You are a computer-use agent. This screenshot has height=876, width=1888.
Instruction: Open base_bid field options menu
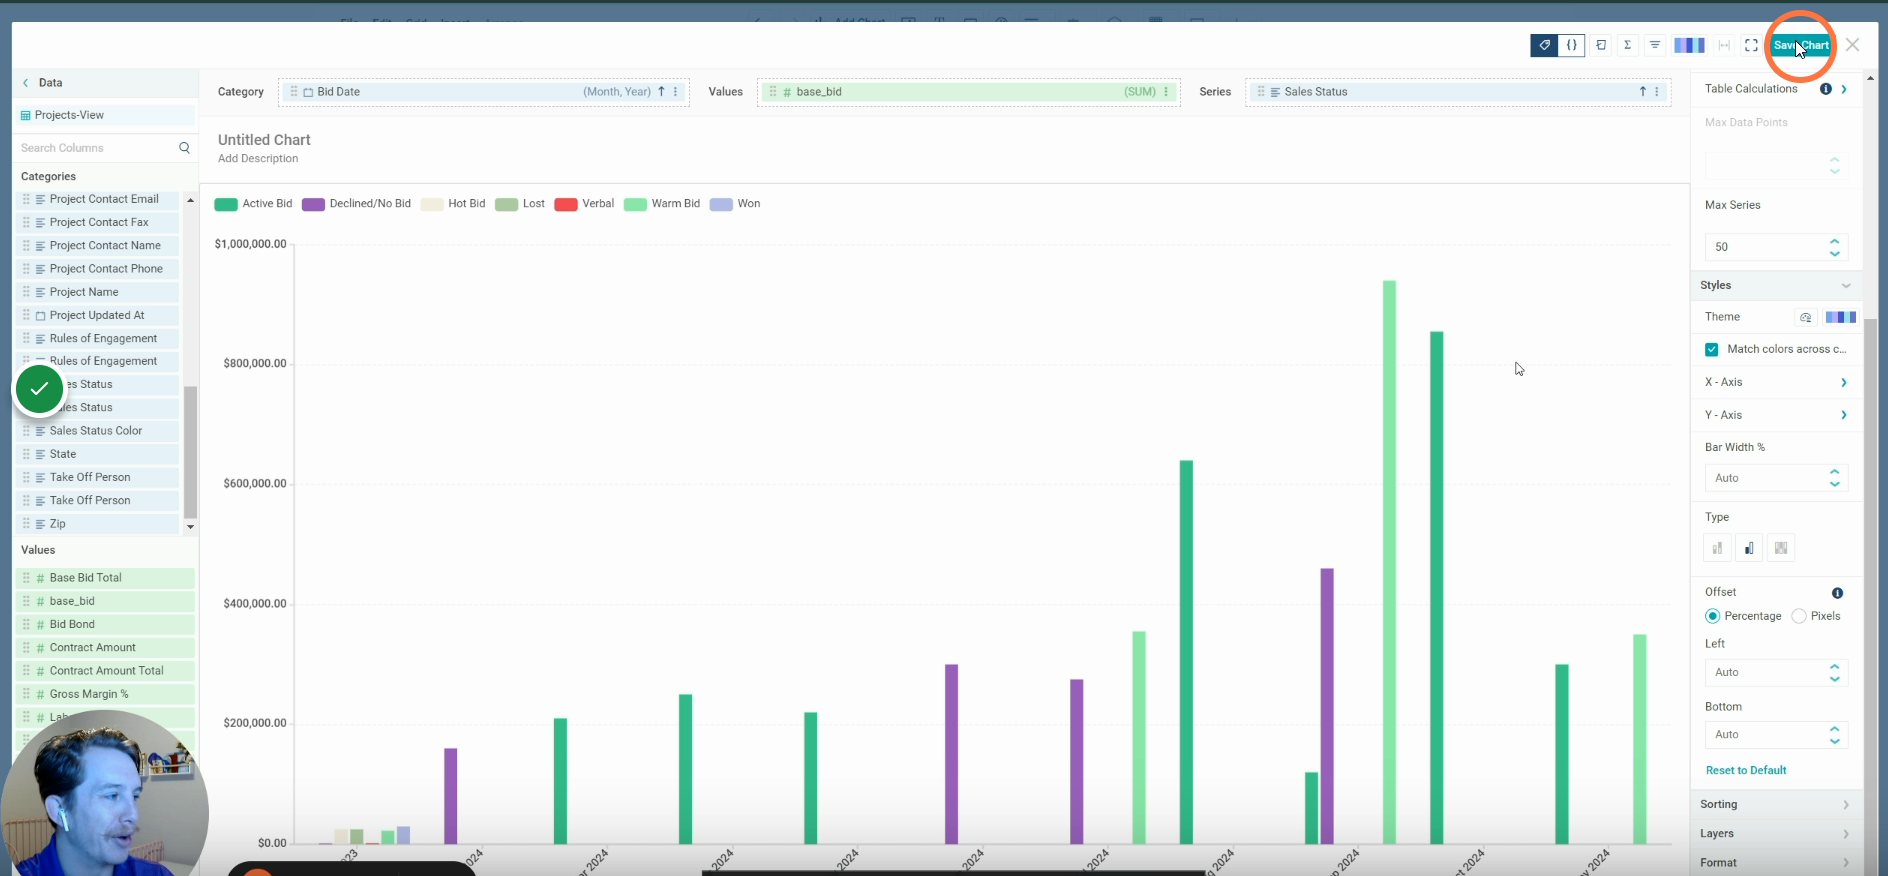[1166, 92]
